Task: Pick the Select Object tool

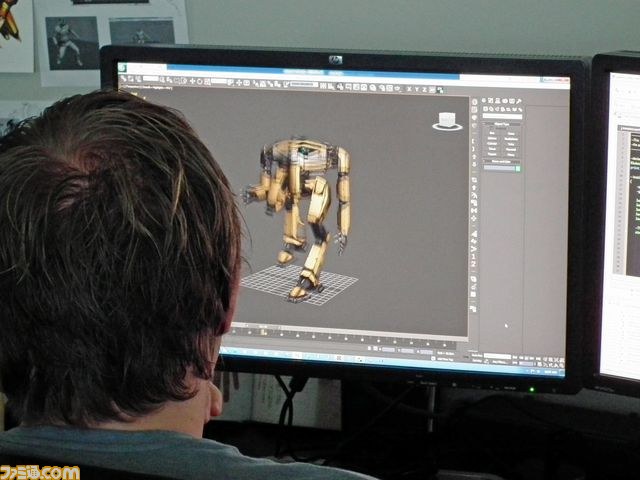Action: click(162, 80)
